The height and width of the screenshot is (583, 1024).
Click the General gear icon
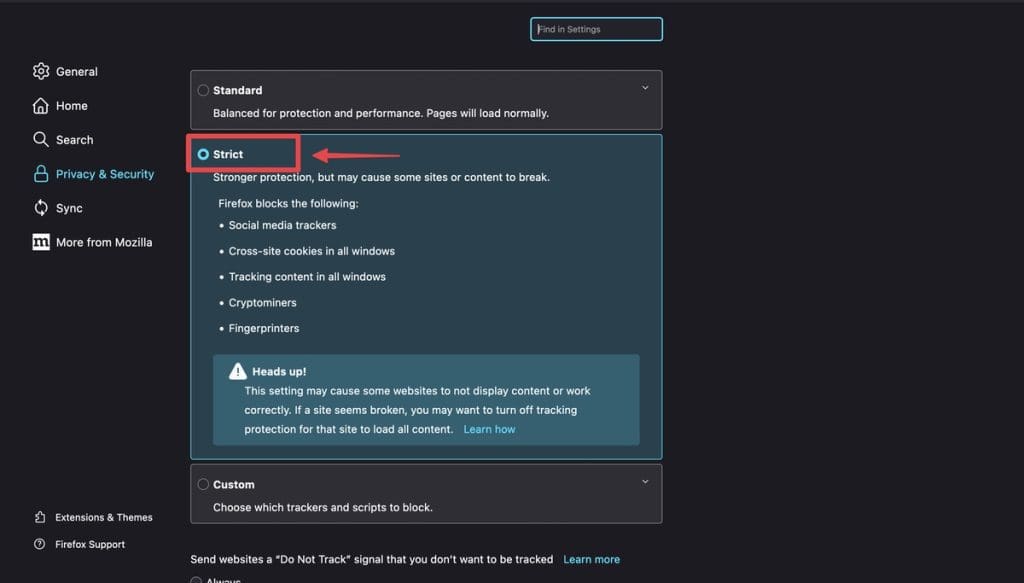(41, 71)
